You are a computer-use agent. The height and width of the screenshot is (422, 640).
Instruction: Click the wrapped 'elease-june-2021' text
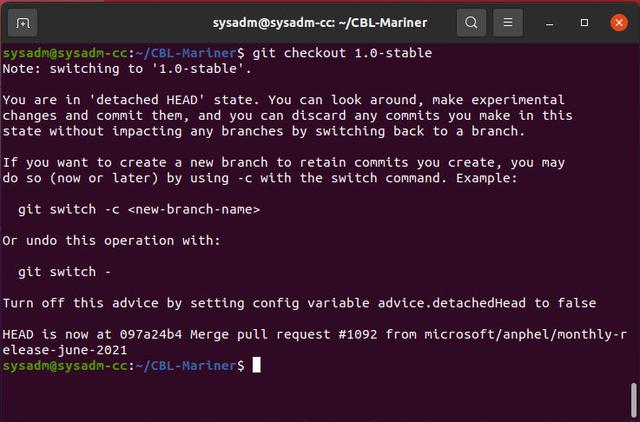pos(64,350)
